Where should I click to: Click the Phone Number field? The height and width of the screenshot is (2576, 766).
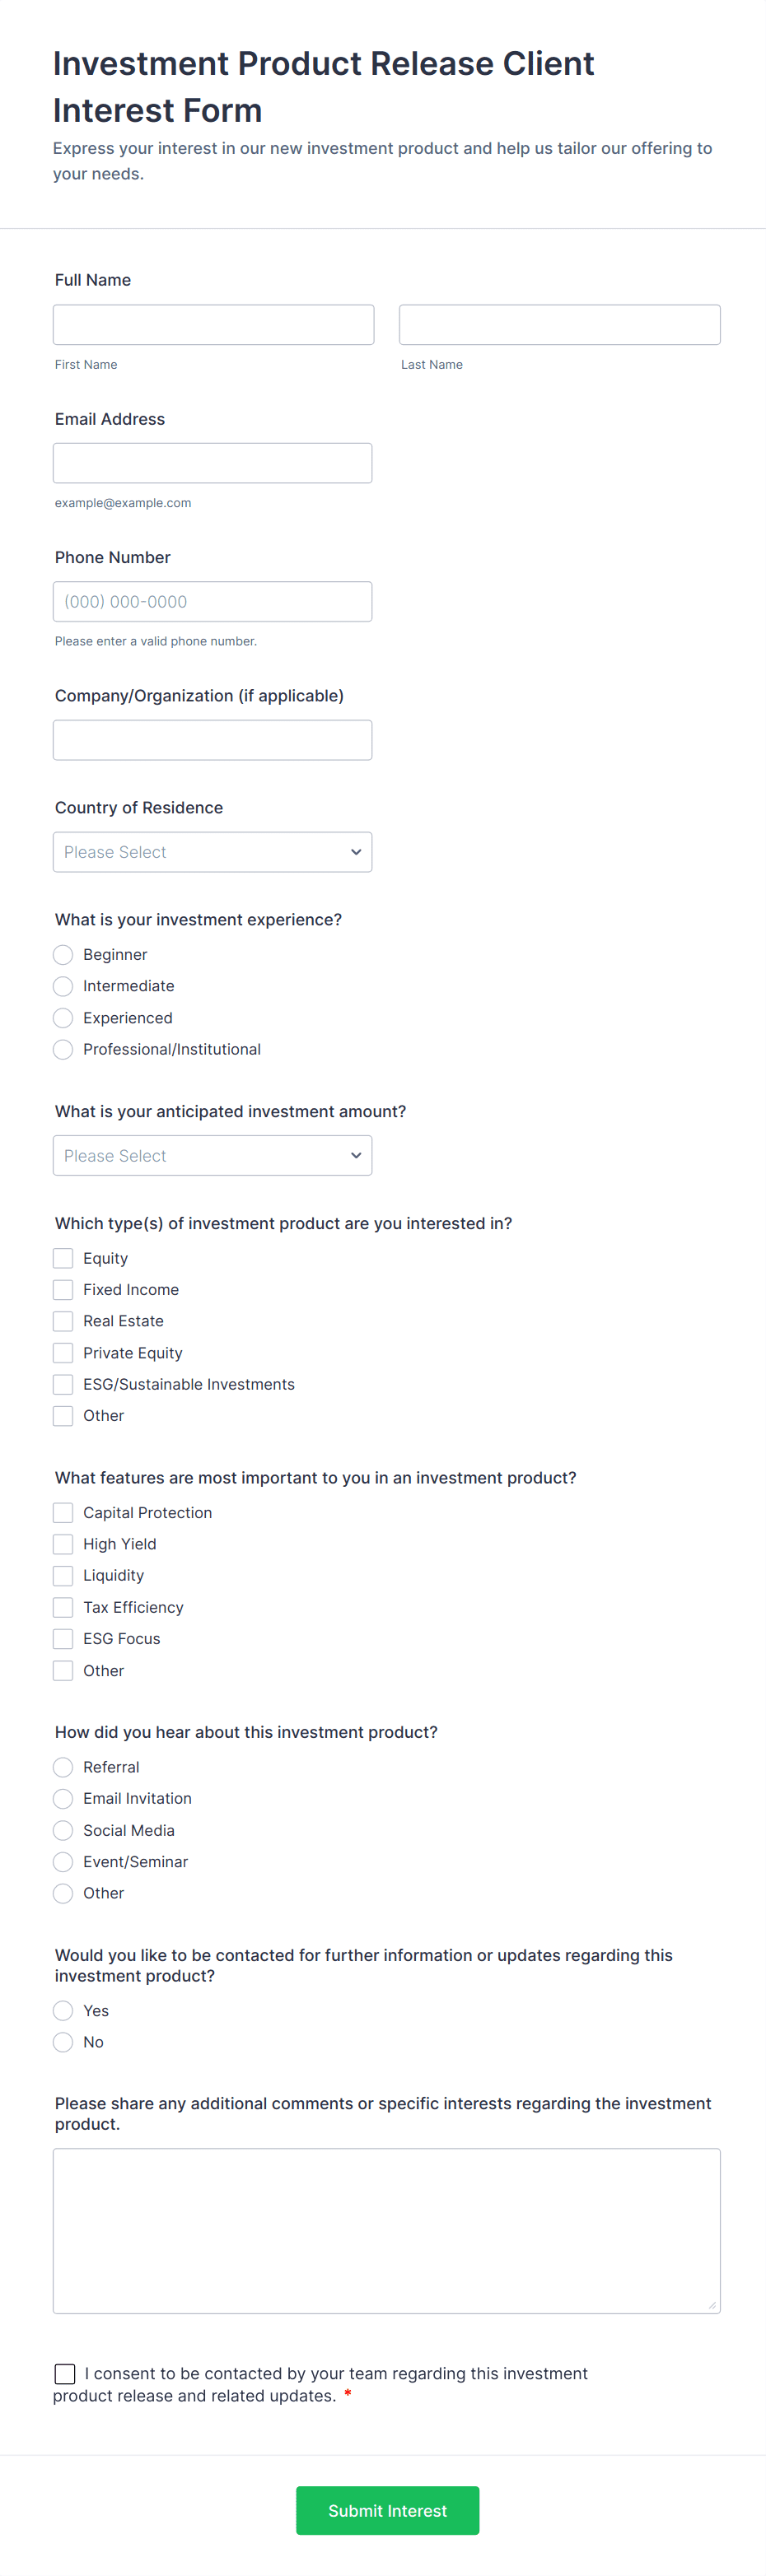[212, 602]
